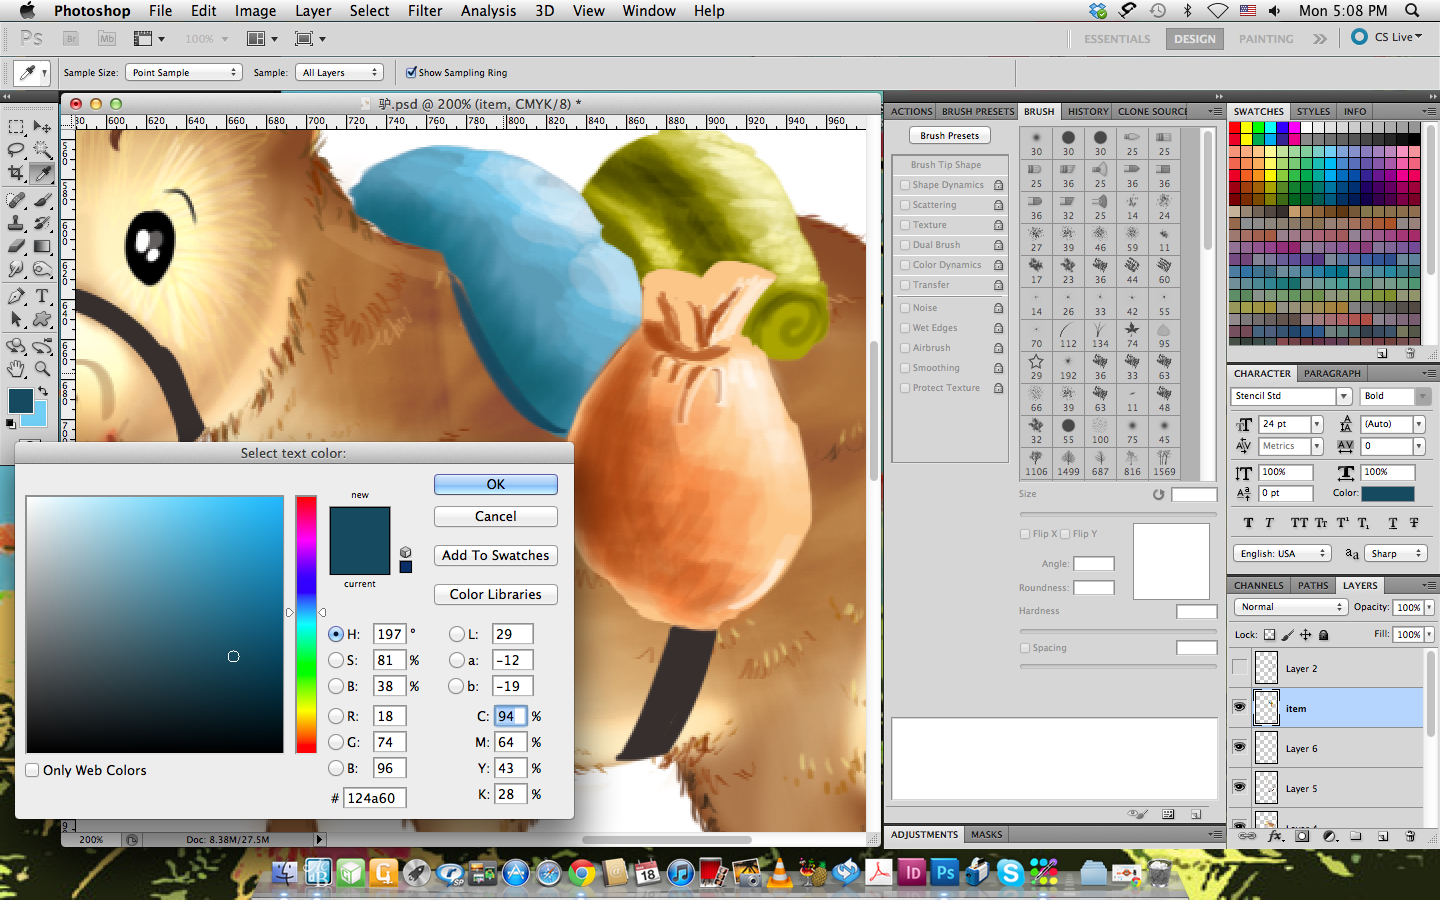Show Layer 2 visibility
The image size is (1440, 900).
[x=1240, y=668]
